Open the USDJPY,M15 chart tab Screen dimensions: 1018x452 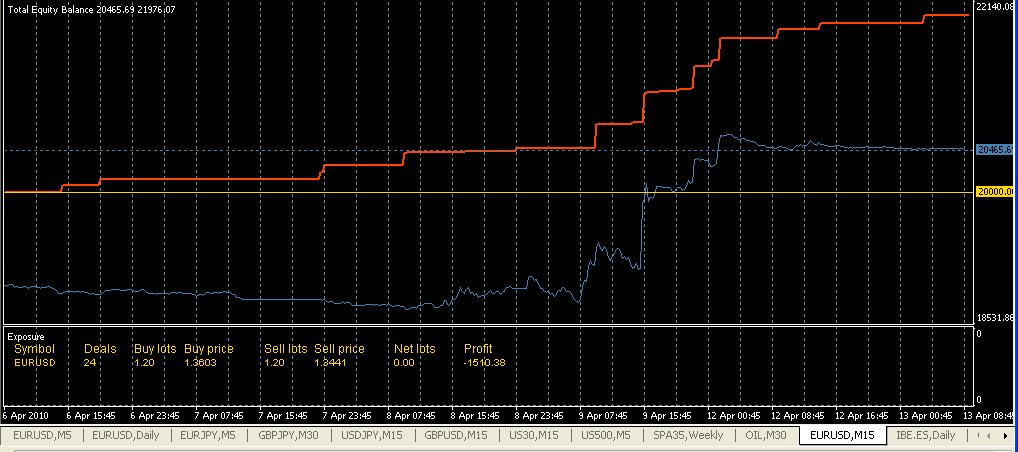pyautogui.click(x=373, y=434)
